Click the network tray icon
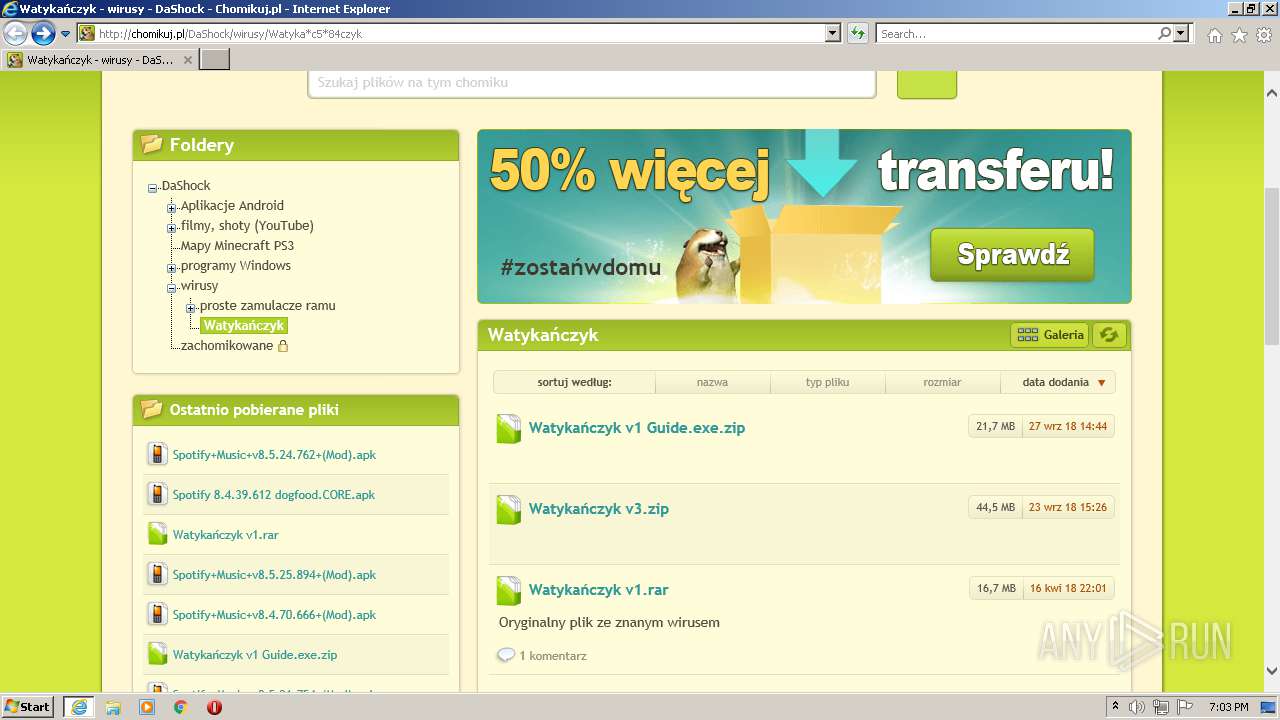This screenshot has height=720, width=1280. click(1161, 707)
